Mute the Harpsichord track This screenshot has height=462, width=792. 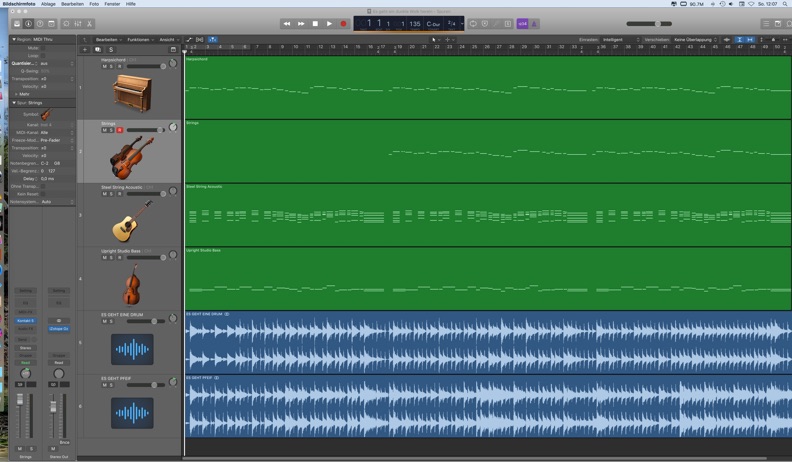point(105,66)
